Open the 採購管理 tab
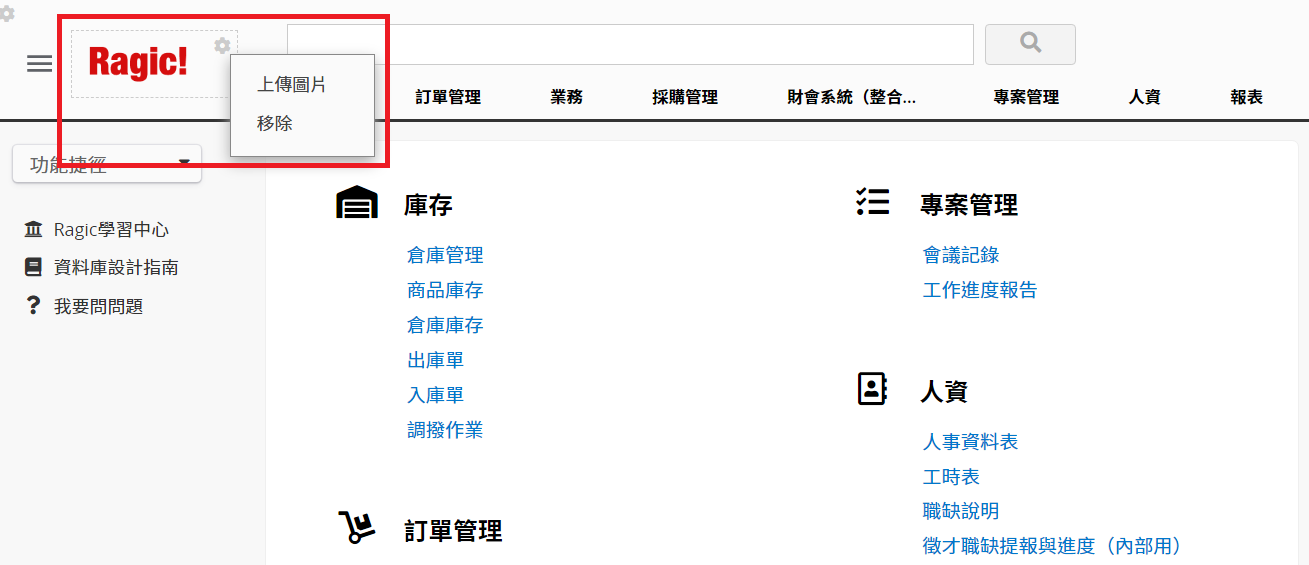 tap(685, 97)
